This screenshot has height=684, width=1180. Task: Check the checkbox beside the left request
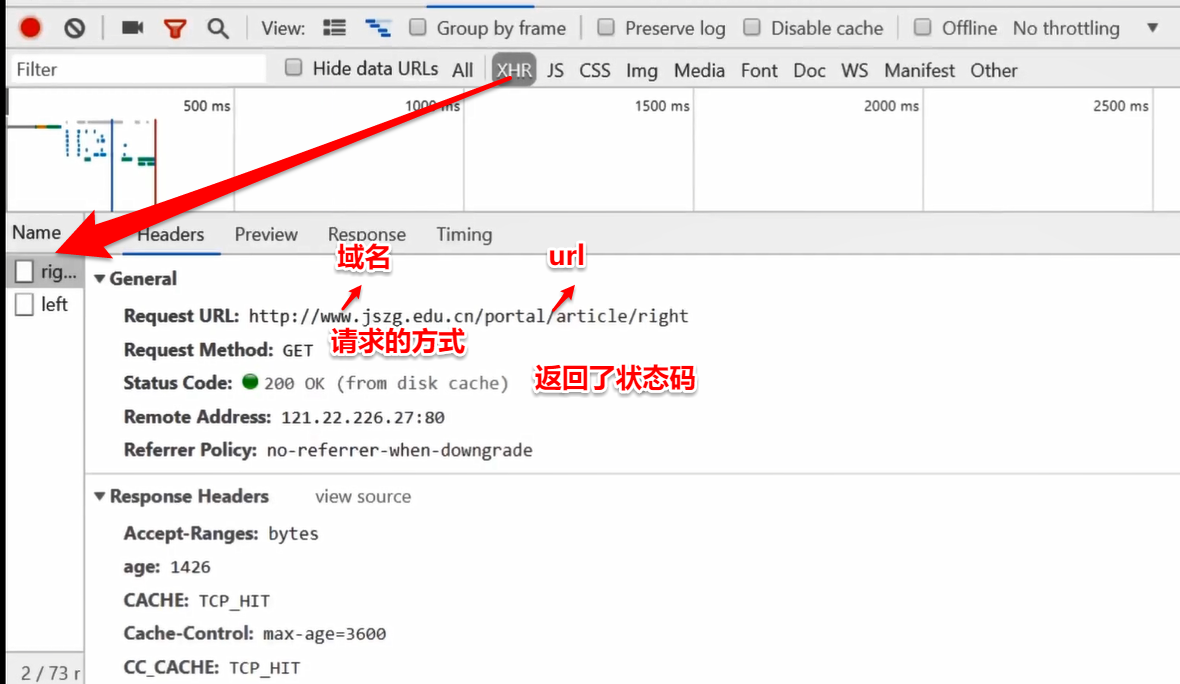[26, 305]
